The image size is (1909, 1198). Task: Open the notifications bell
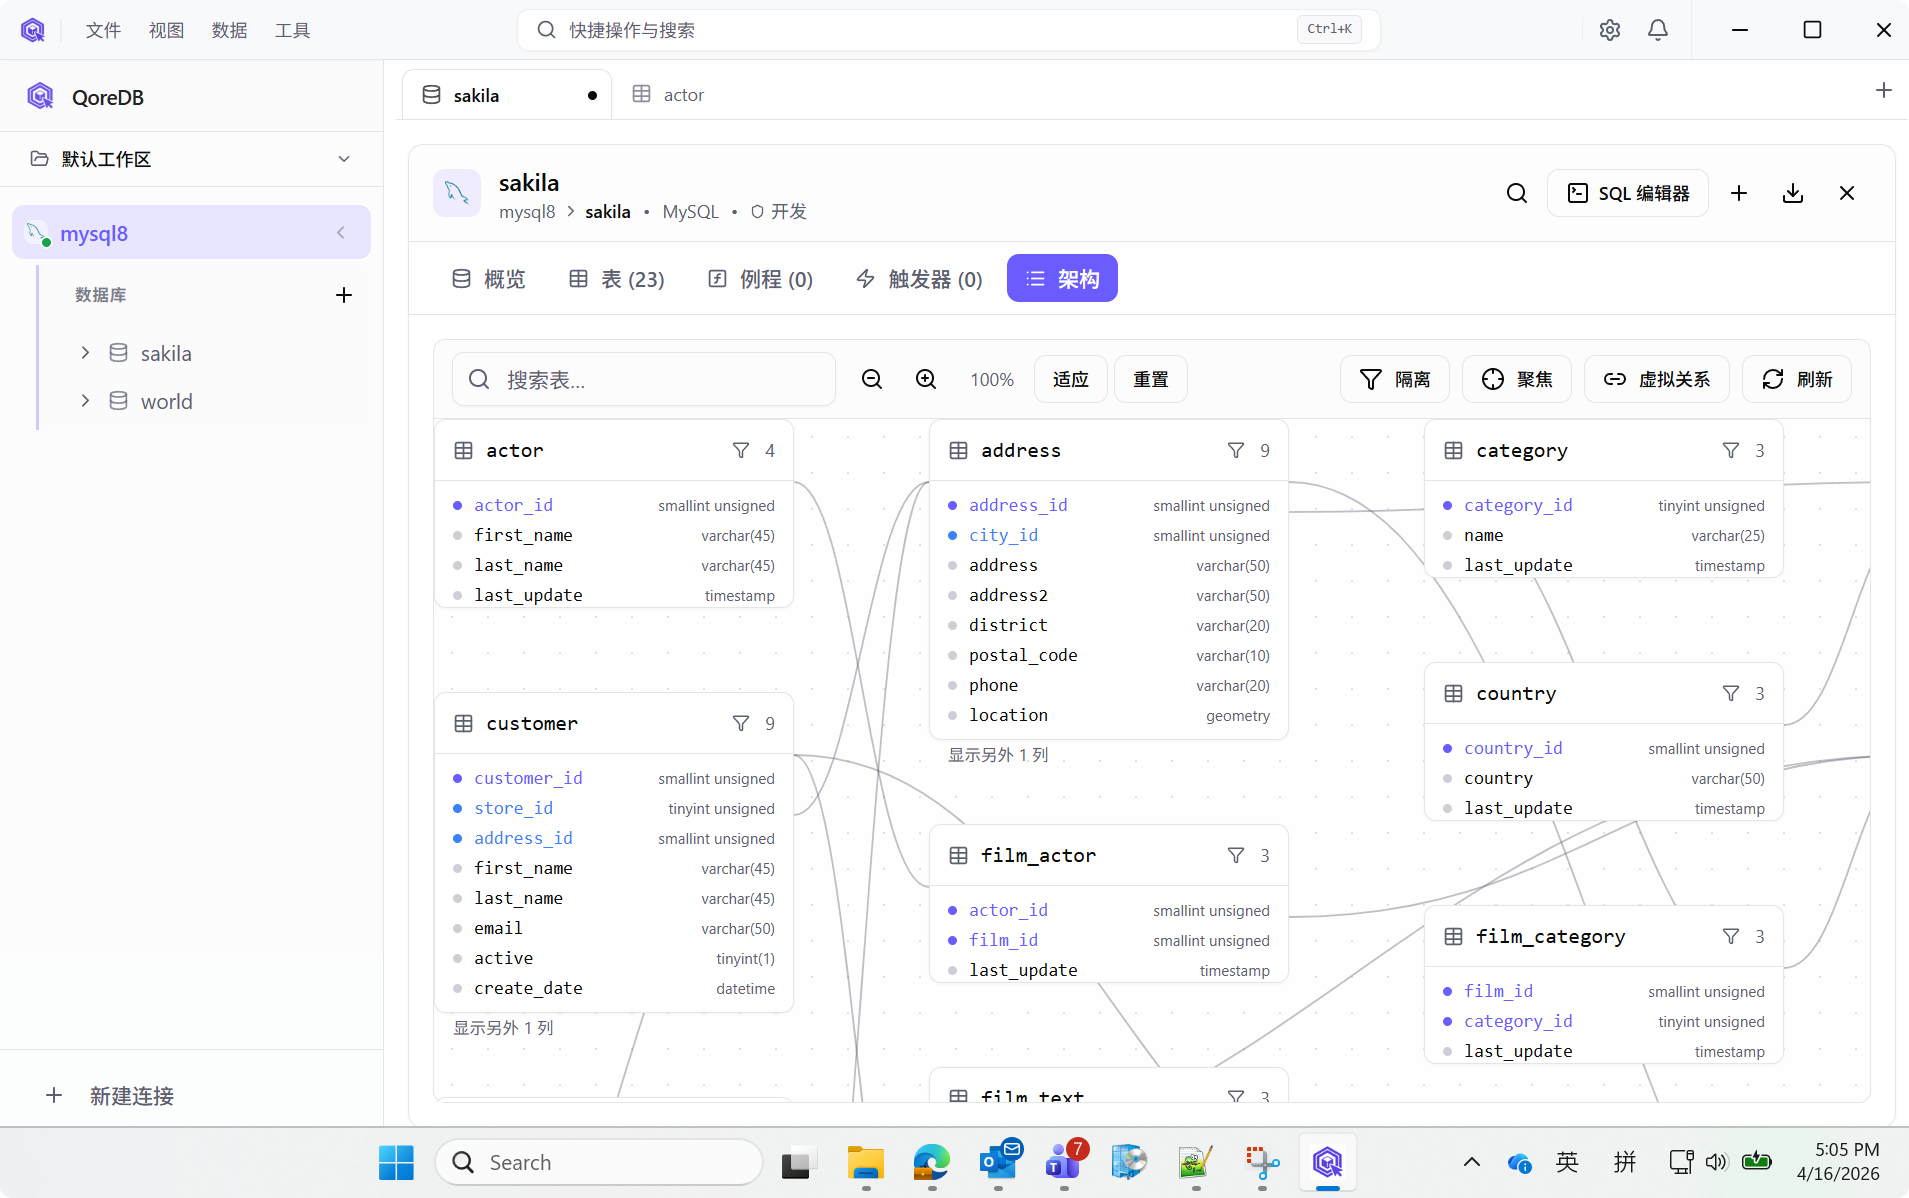pos(1658,30)
